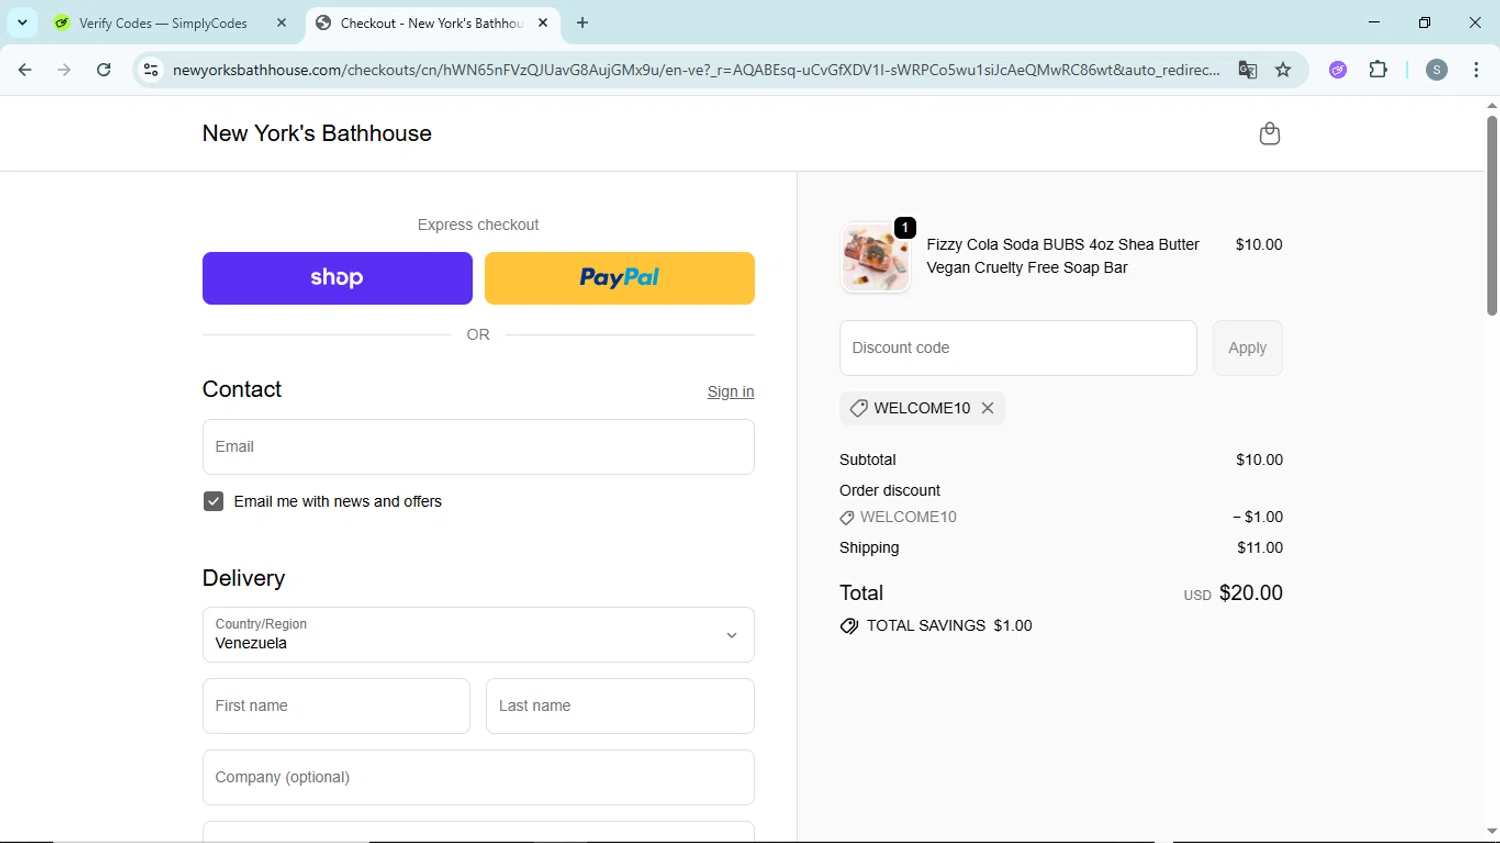Click the WELCOME10 order discount line
Viewport: 1500px width, 843px height.
[x=1061, y=517]
